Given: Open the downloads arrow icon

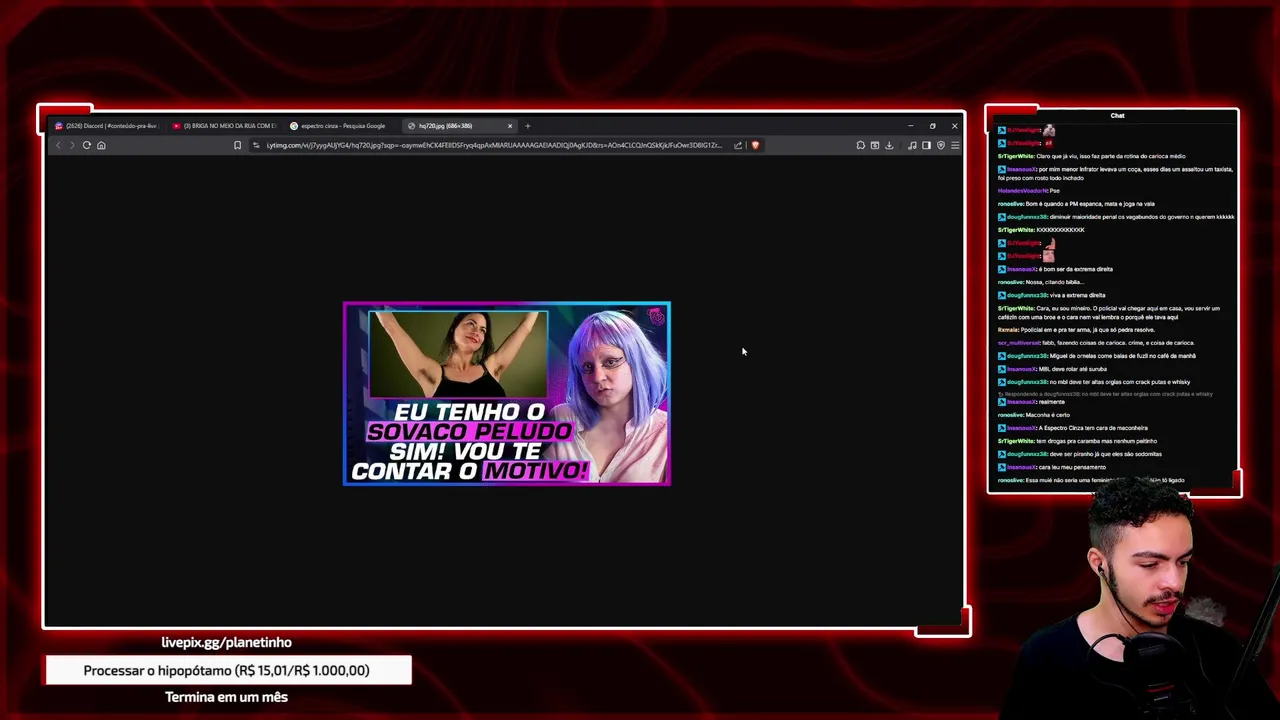Looking at the screenshot, I should [x=888, y=145].
